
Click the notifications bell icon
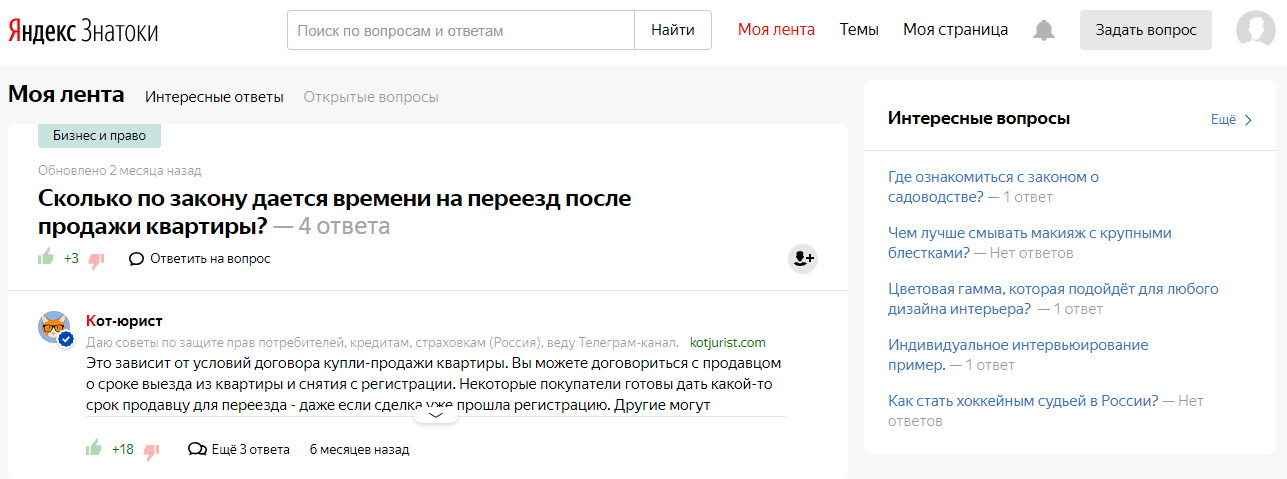pos(1044,30)
